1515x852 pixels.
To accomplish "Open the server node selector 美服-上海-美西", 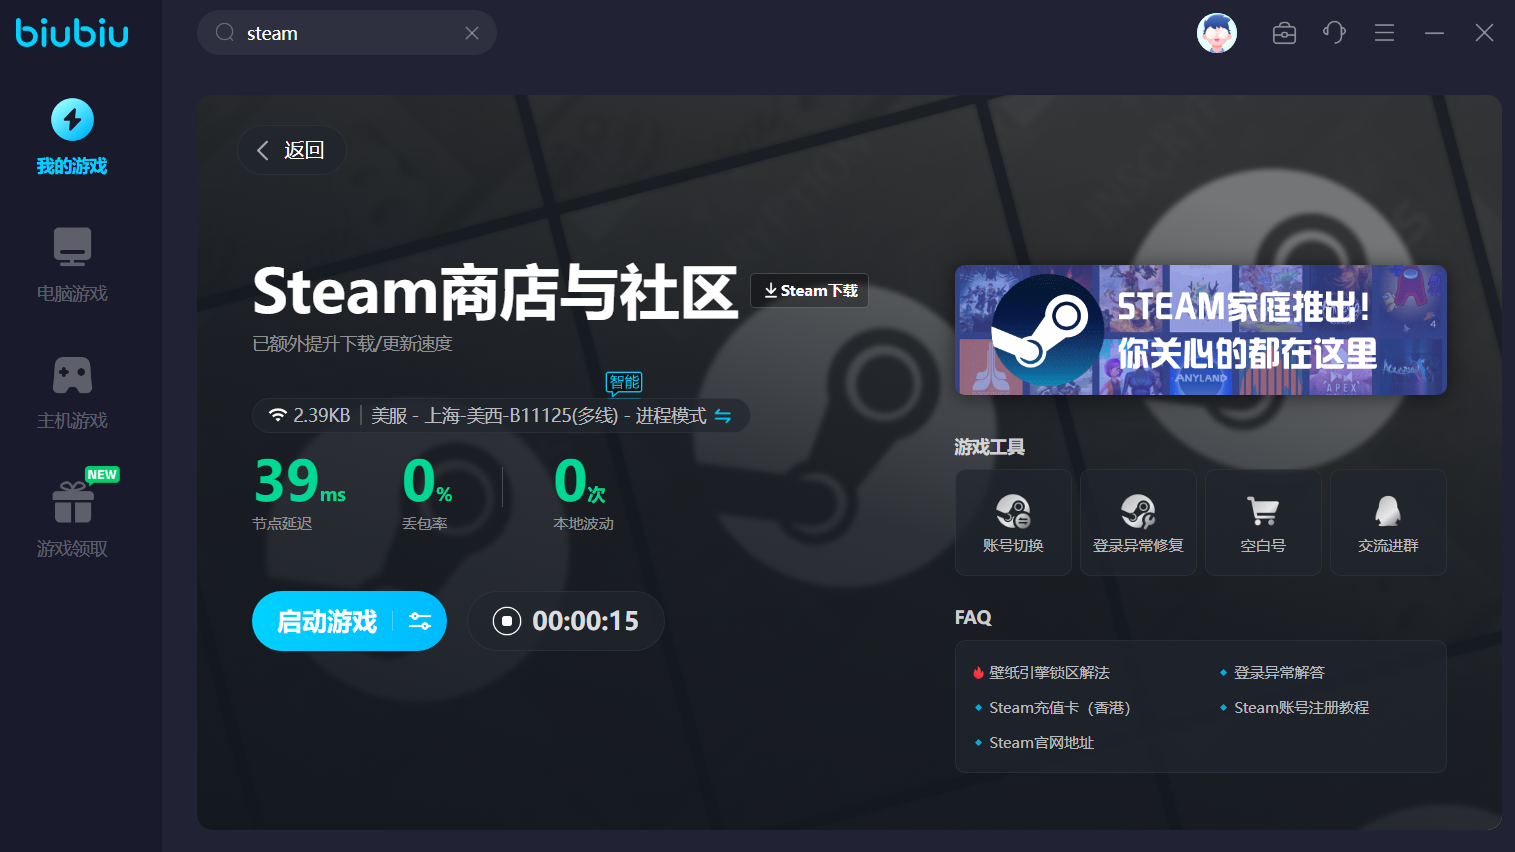I will (501, 415).
